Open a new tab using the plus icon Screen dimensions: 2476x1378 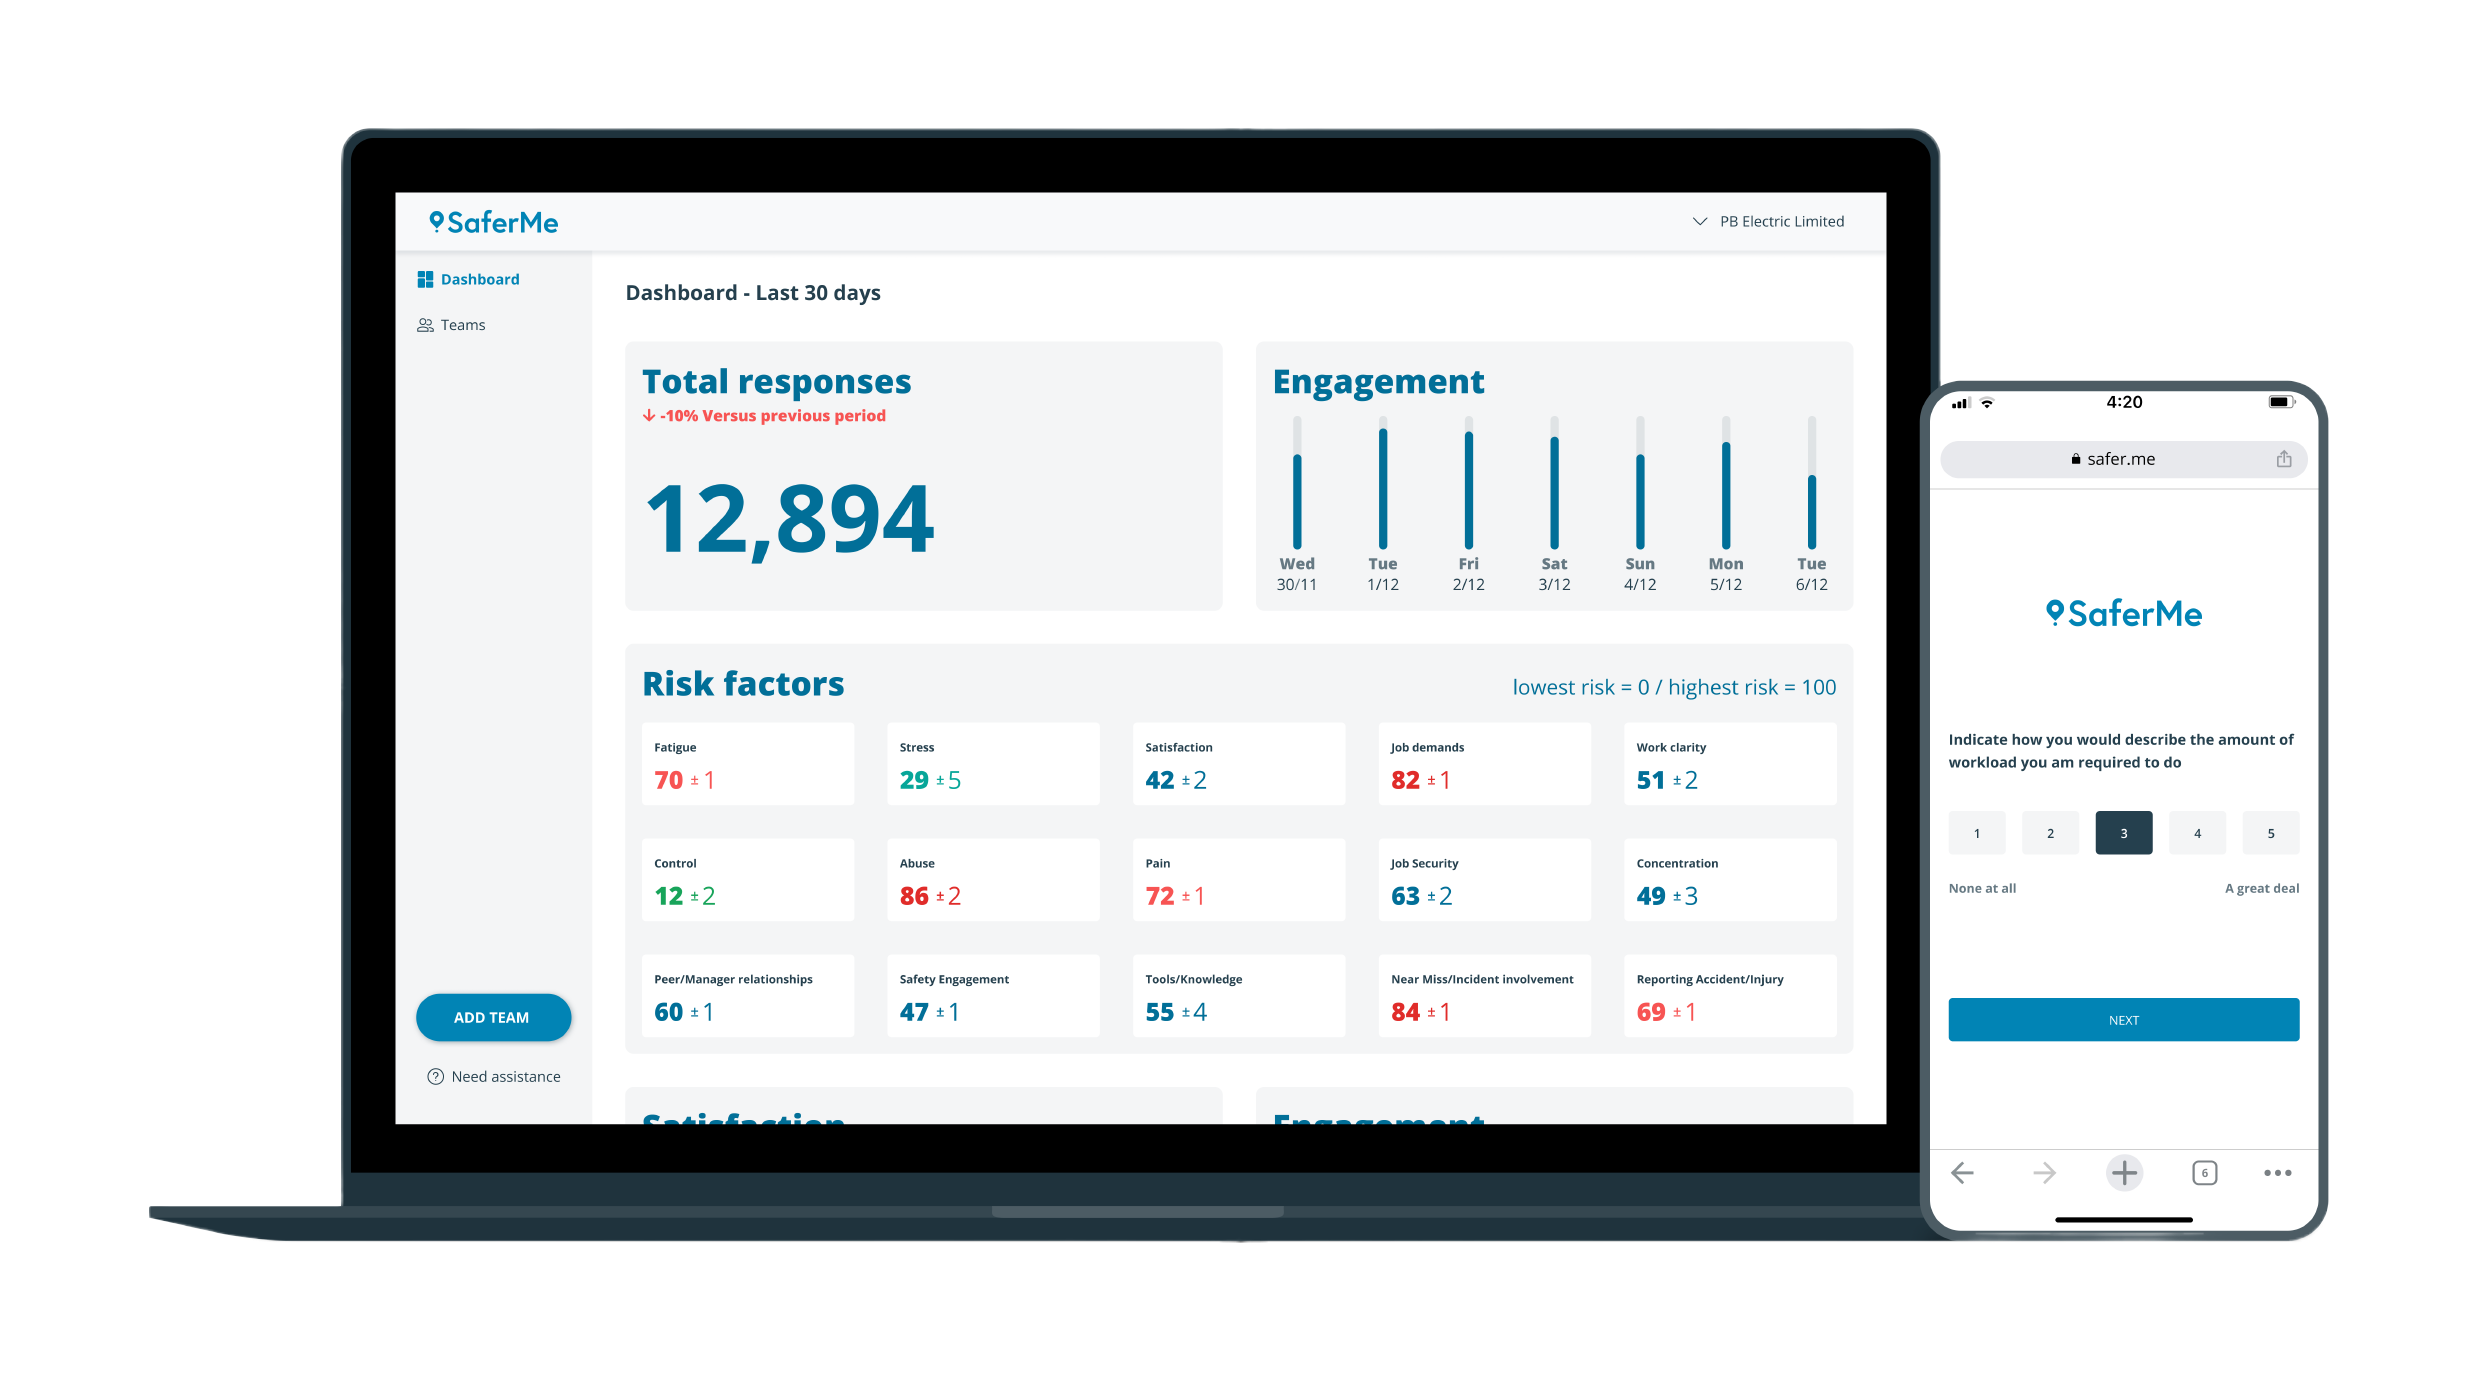[x=2124, y=1172]
